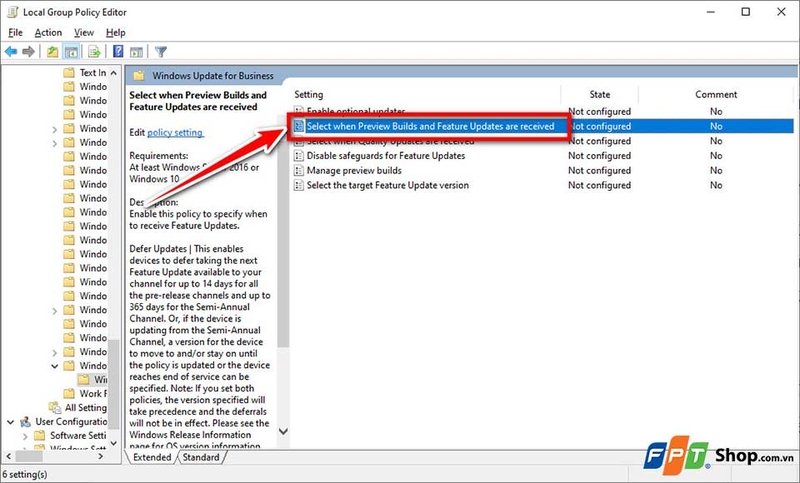Click No comment for target Feature Update version
The width and height of the screenshot is (800, 483).
[x=716, y=186]
